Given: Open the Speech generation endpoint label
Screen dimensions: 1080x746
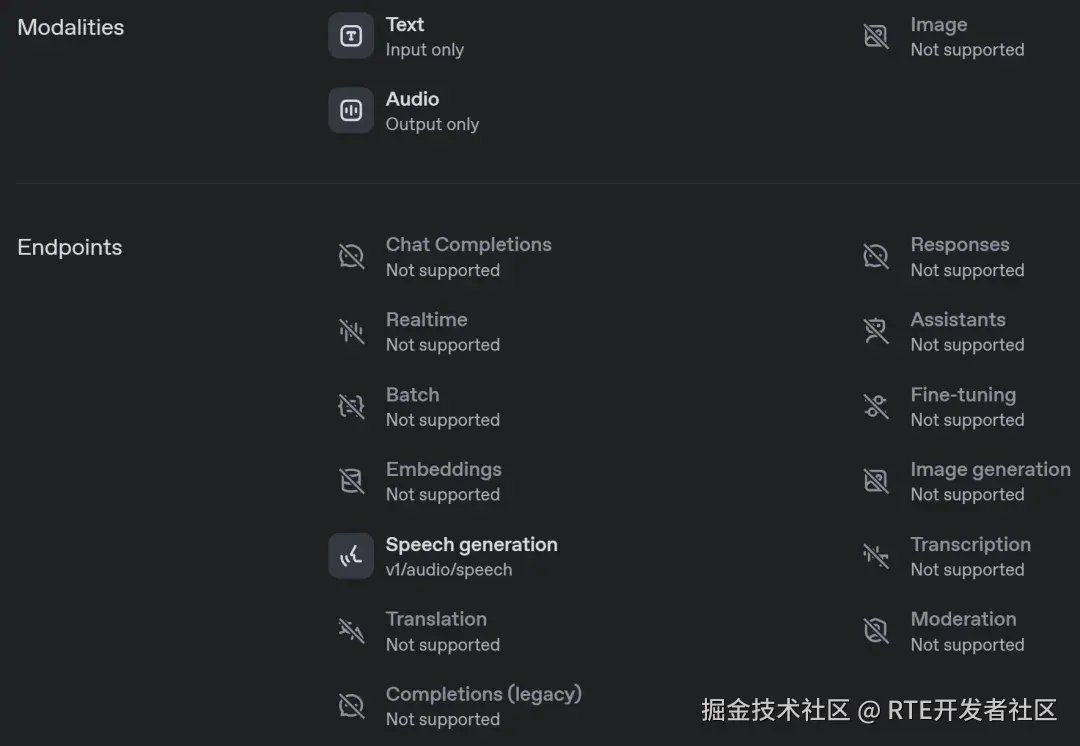Looking at the screenshot, I should [471, 545].
